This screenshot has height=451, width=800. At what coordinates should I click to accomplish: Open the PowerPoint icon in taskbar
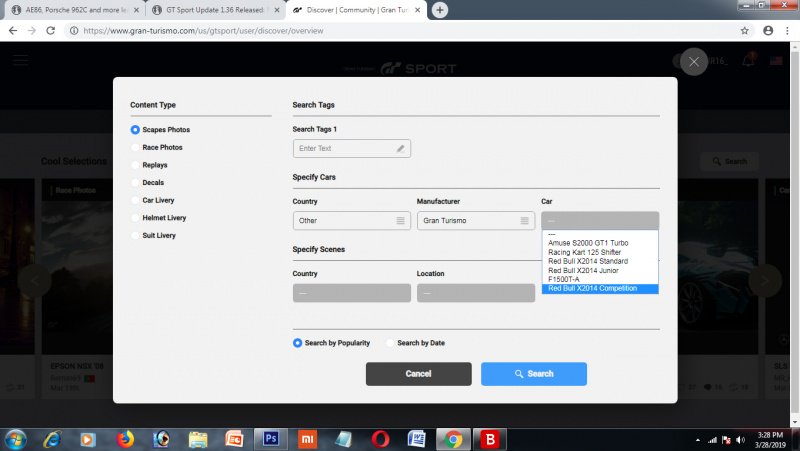point(234,439)
